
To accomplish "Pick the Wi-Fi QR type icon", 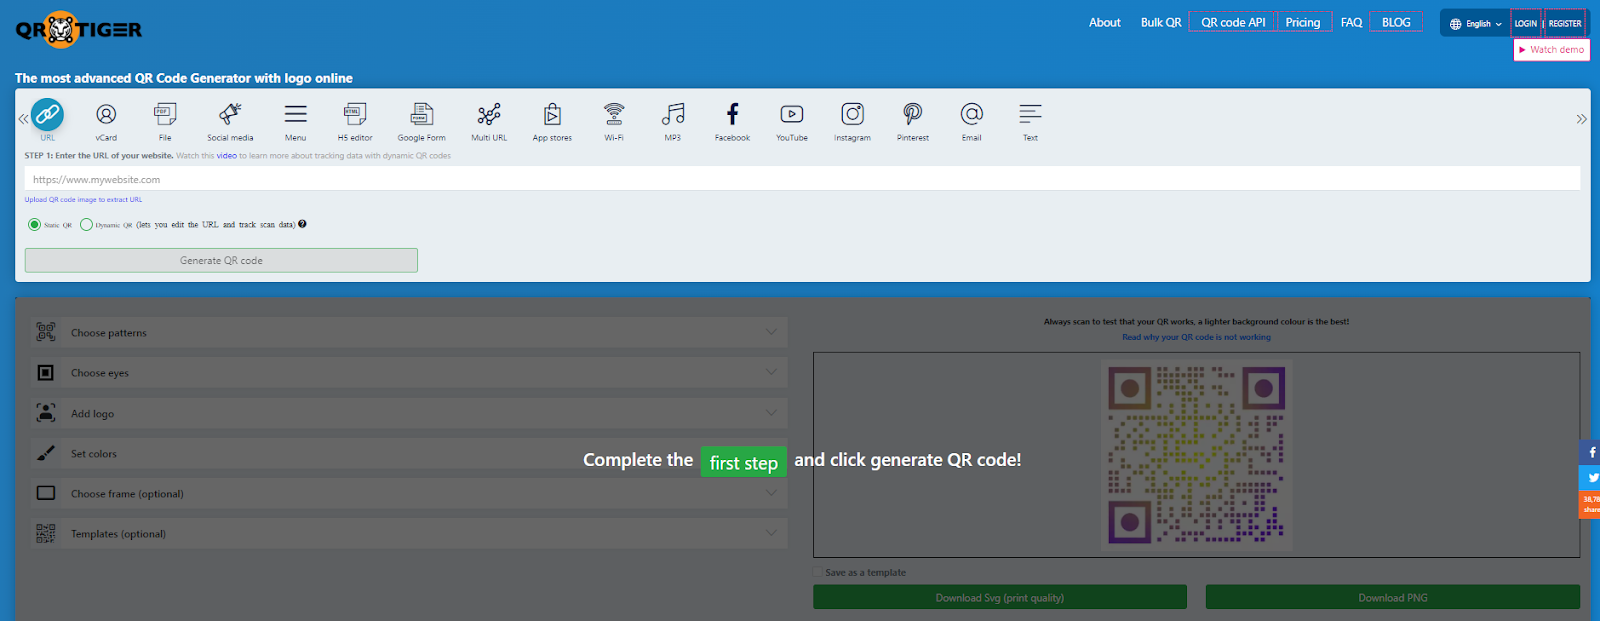I will point(614,114).
